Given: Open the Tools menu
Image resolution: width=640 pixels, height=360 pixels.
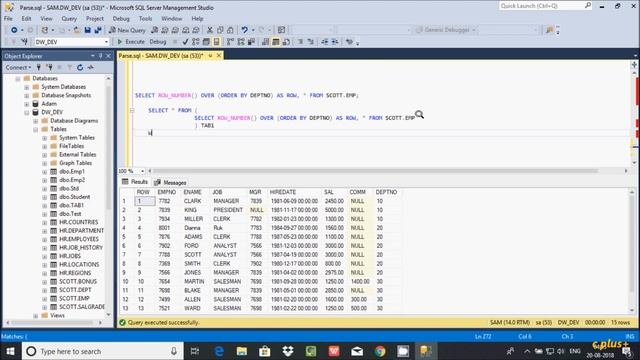Looking at the screenshot, I should (145, 19).
